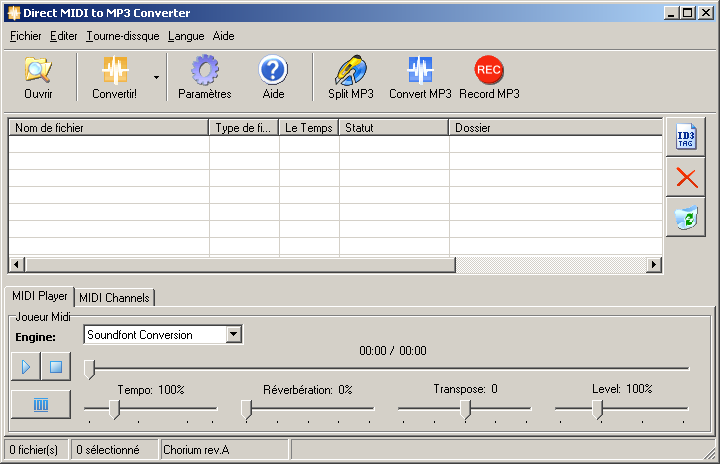Launch the Split MP3 tool
The height and width of the screenshot is (464, 720).
point(351,77)
